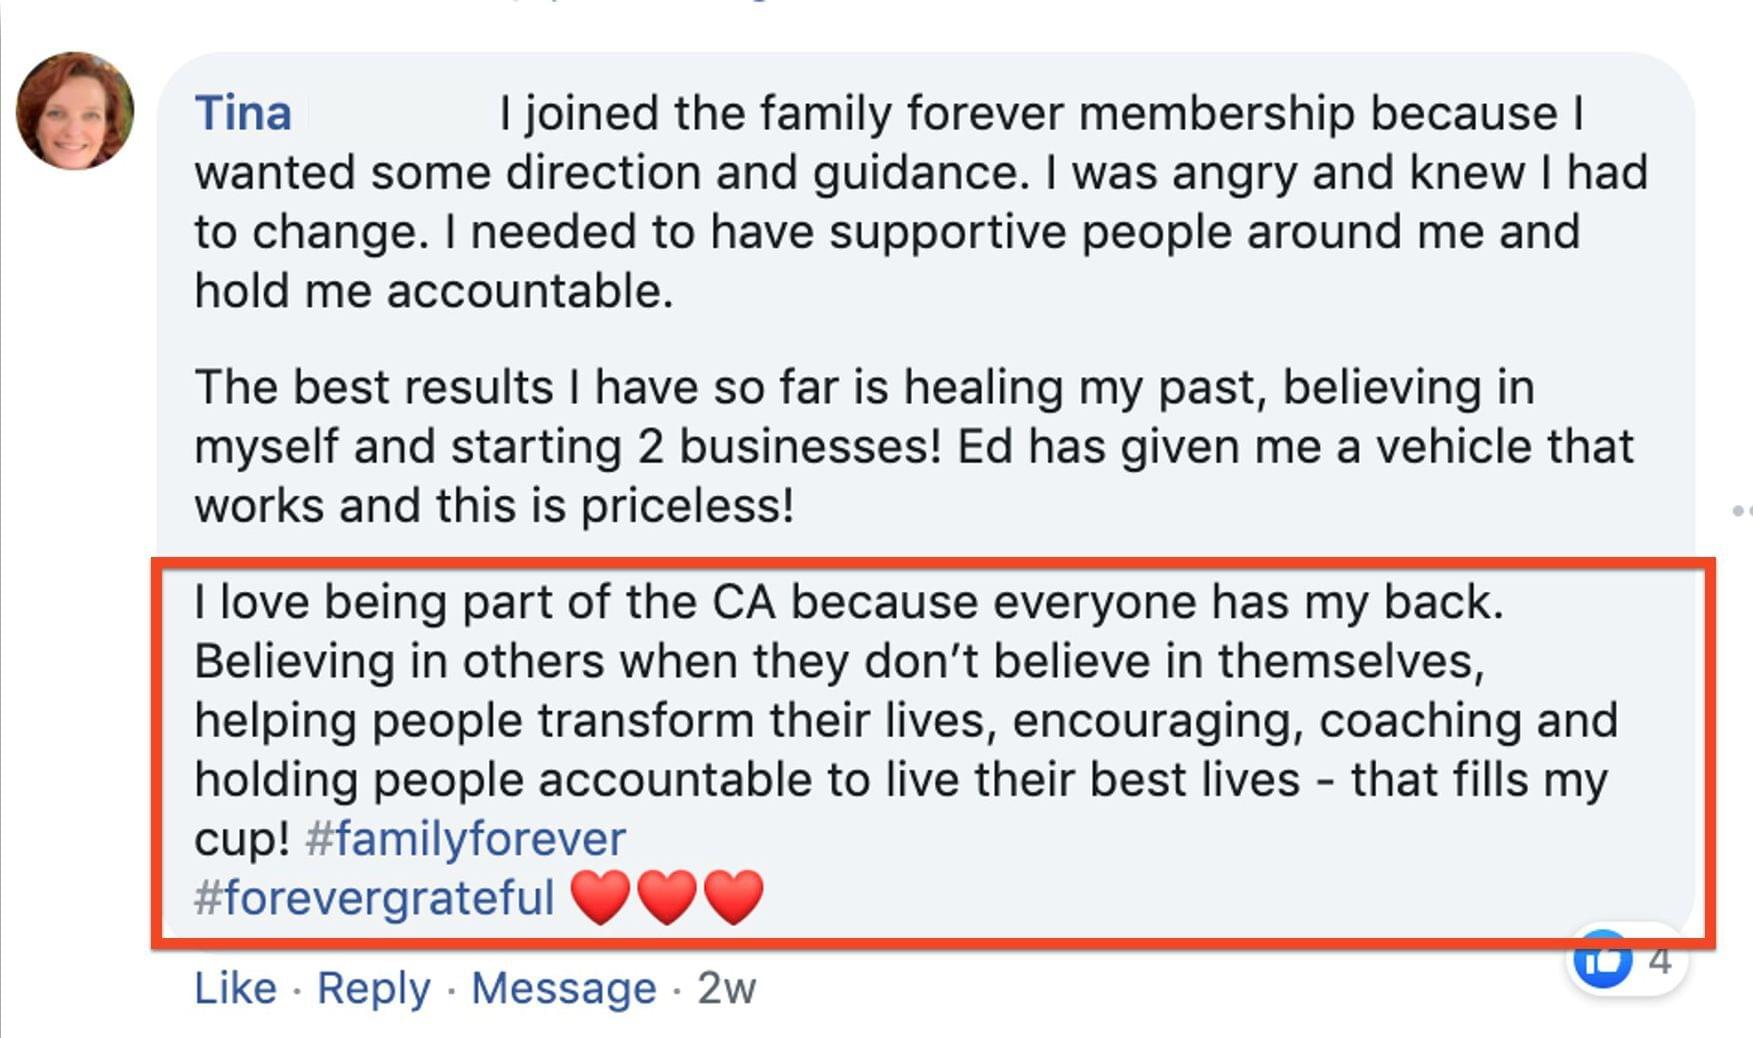Click the first red heart emoji
The height and width of the screenshot is (1038, 1753).
[601, 896]
